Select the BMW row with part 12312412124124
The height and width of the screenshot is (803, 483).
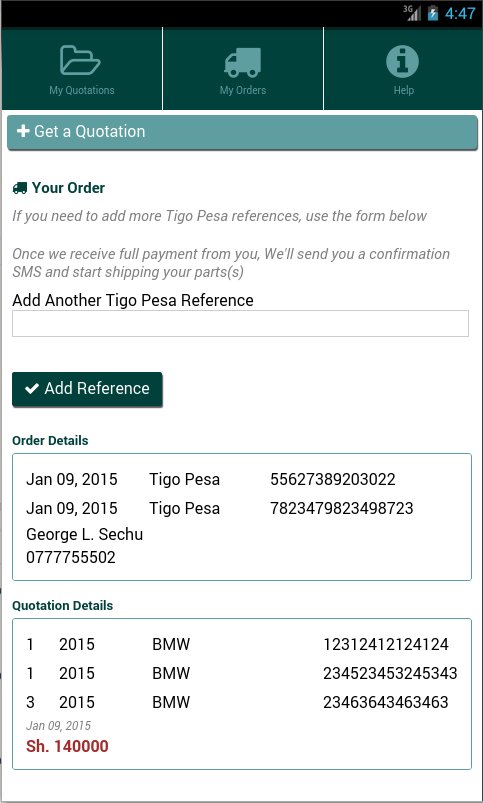pos(242,644)
